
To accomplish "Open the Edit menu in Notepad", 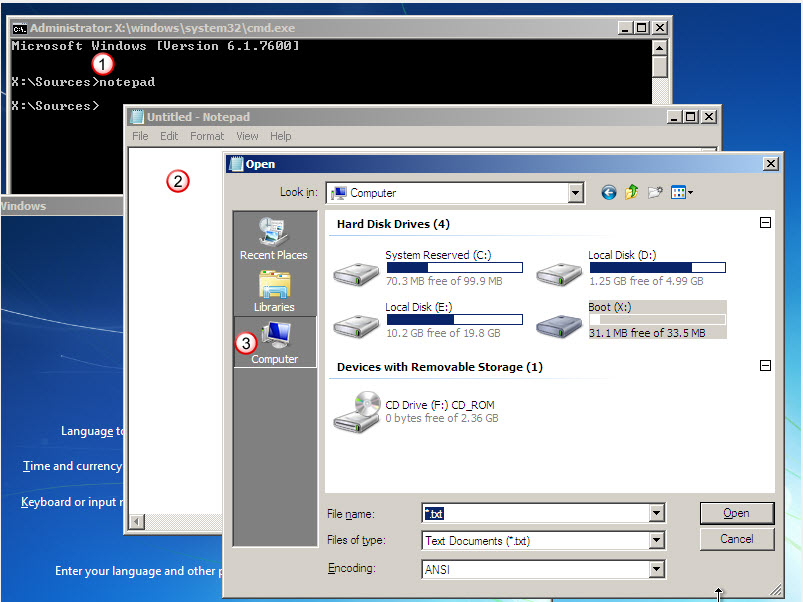I will click(x=169, y=136).
